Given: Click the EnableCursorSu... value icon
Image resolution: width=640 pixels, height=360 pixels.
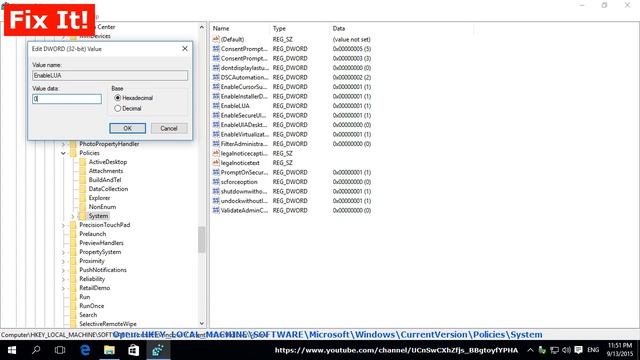Looking at the screenshot, I should coord(216,87).
